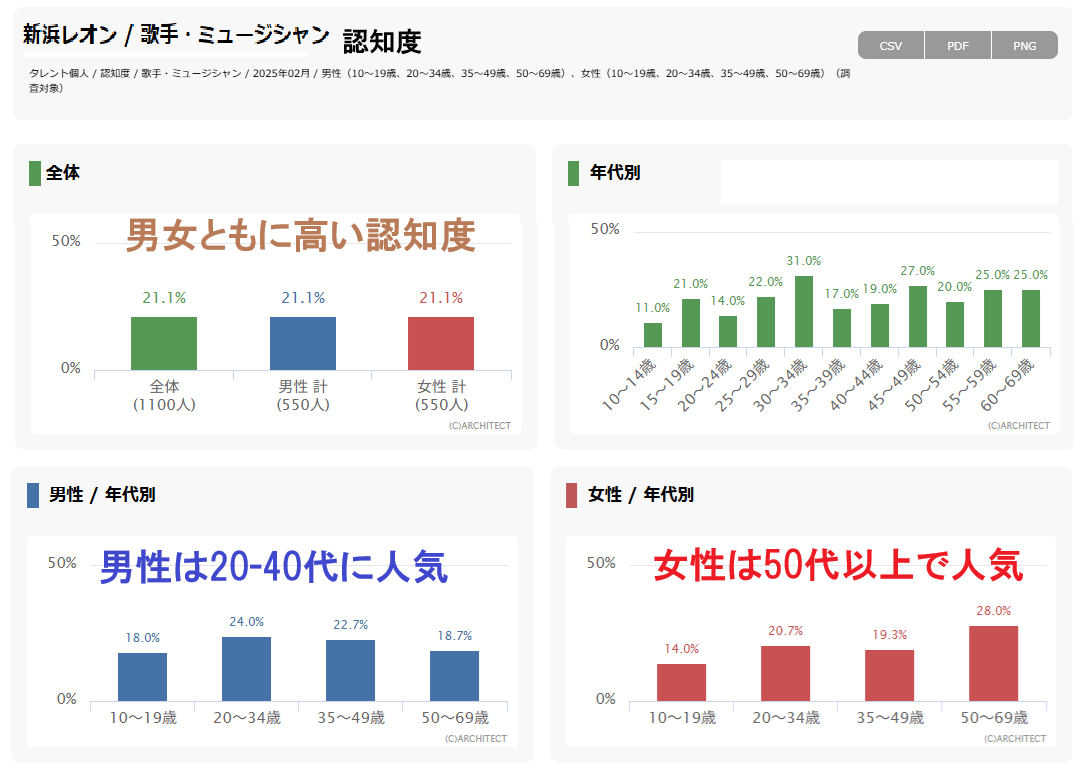Image resolution: width=1082 pixels, height=776 pixels.
Task: Click the green square icon beside 年代別
Action: tap(573, 173)
